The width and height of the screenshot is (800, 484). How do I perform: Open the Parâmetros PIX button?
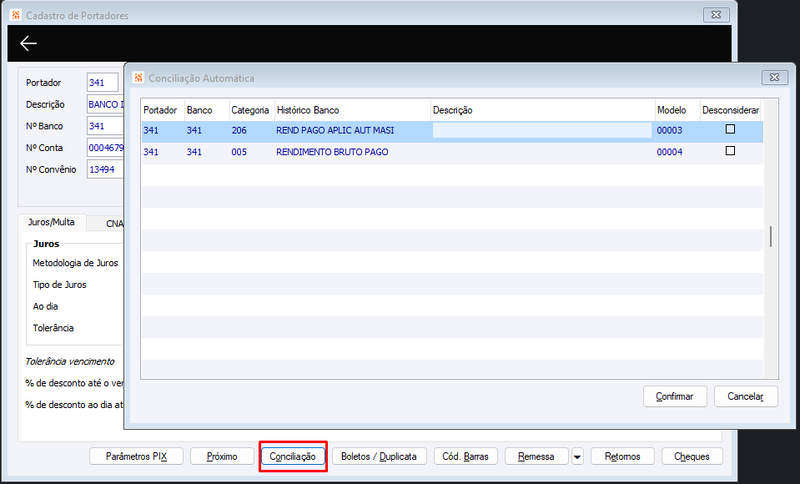(136, 456)
